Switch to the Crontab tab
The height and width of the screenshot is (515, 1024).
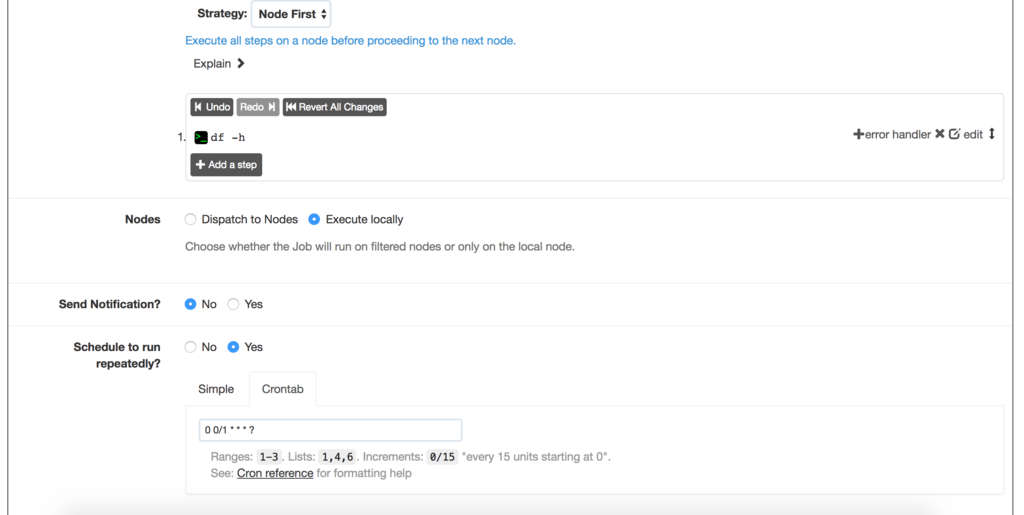tap(283, 389)
